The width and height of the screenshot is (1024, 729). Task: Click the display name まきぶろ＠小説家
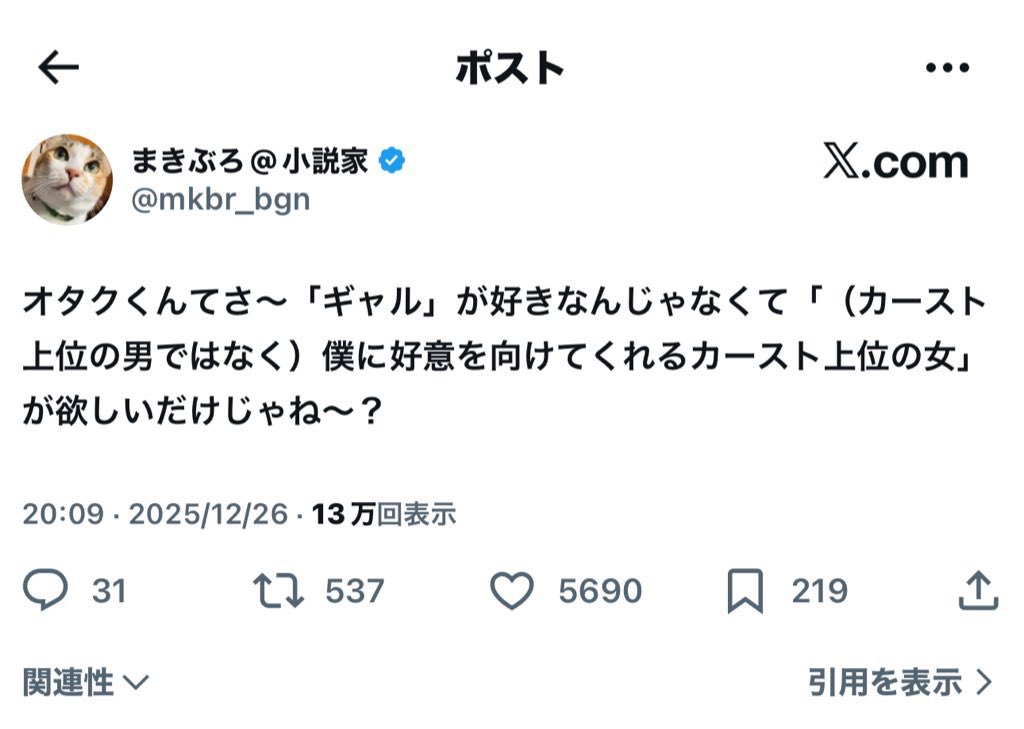[249, 160]
